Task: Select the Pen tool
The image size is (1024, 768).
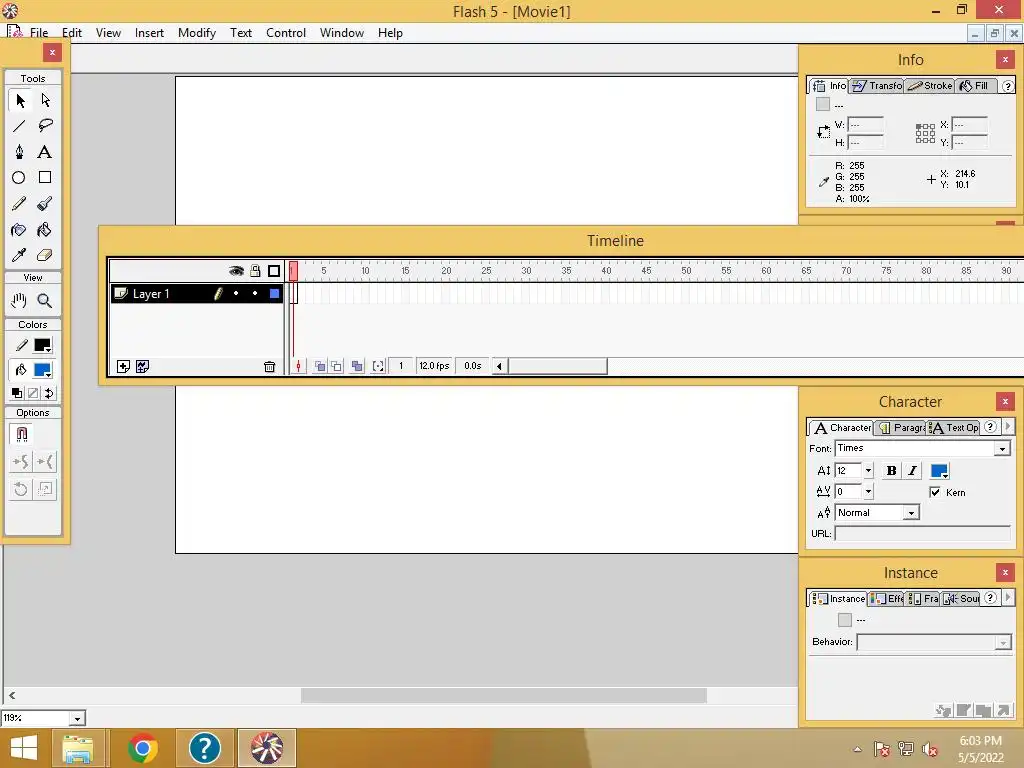Action: click(20, 152)
